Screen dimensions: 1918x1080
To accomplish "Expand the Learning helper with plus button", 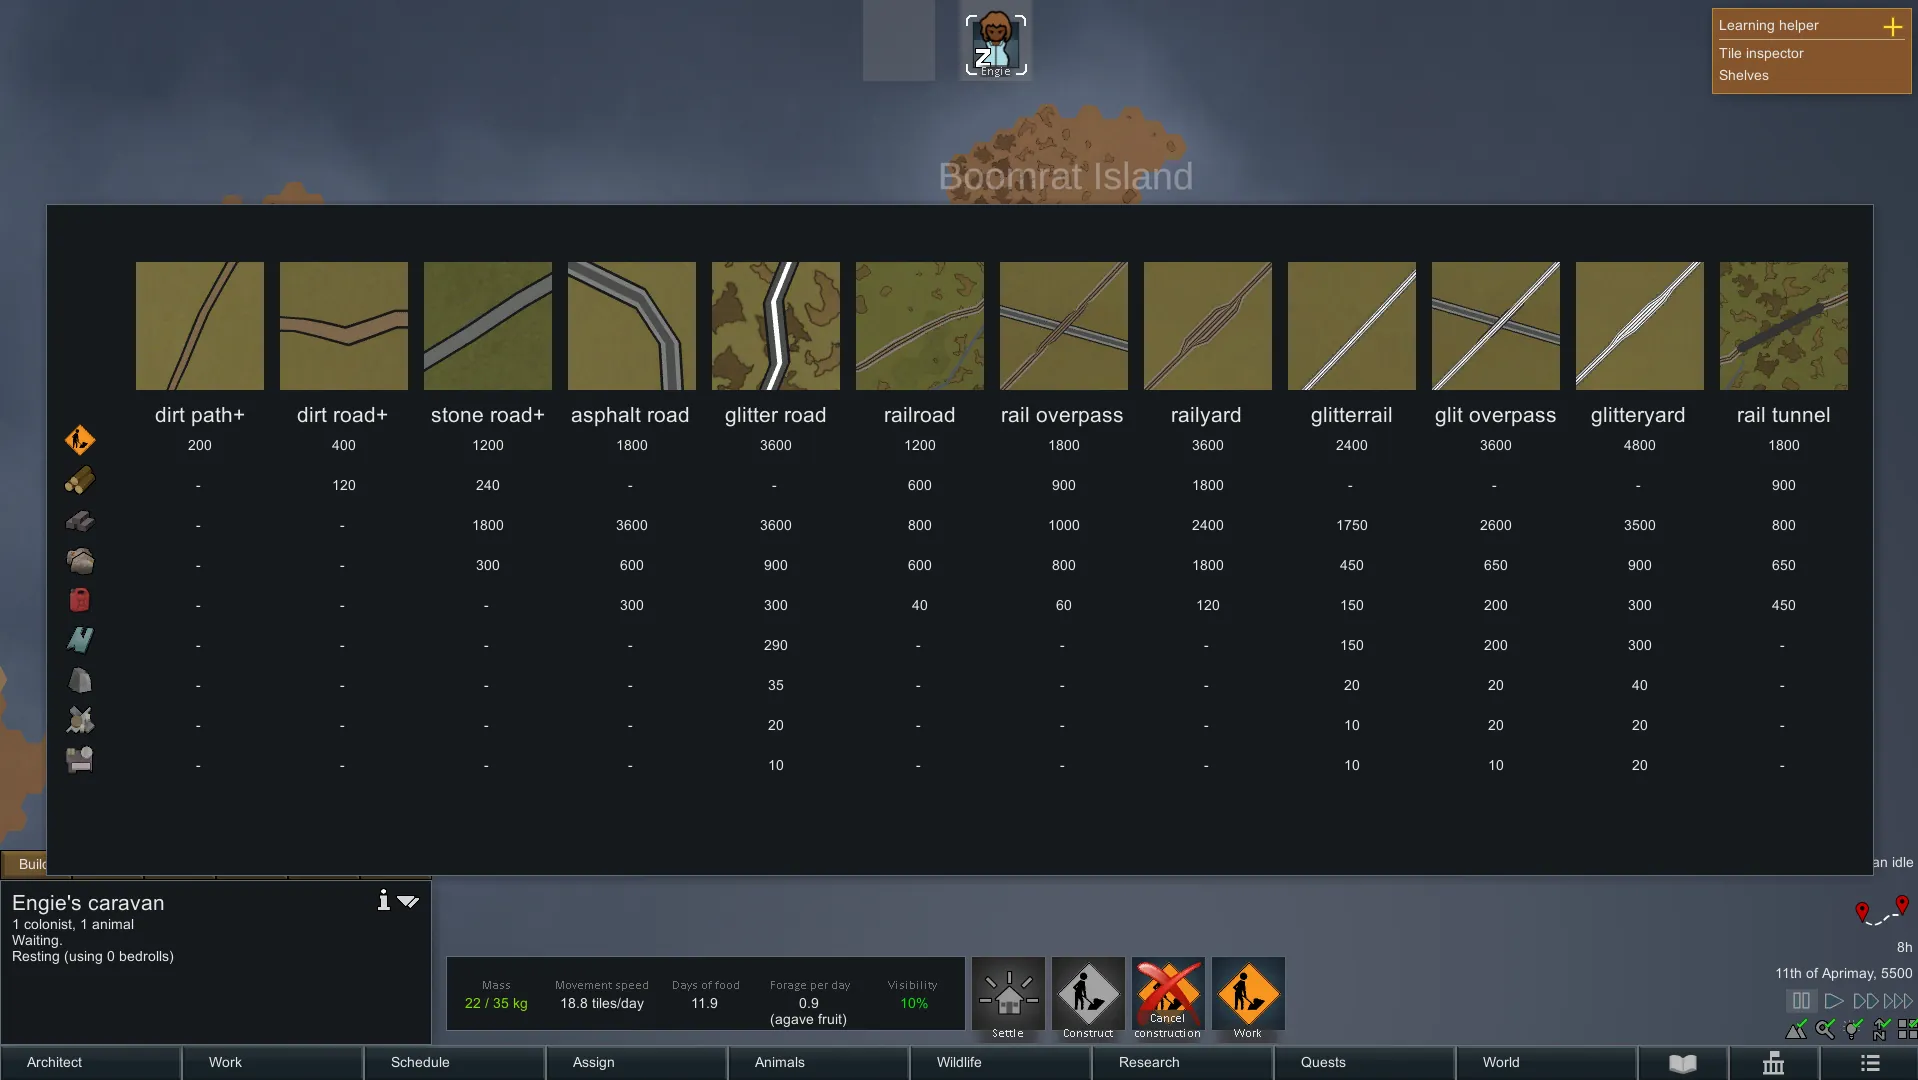I will tap(1892, 27).
